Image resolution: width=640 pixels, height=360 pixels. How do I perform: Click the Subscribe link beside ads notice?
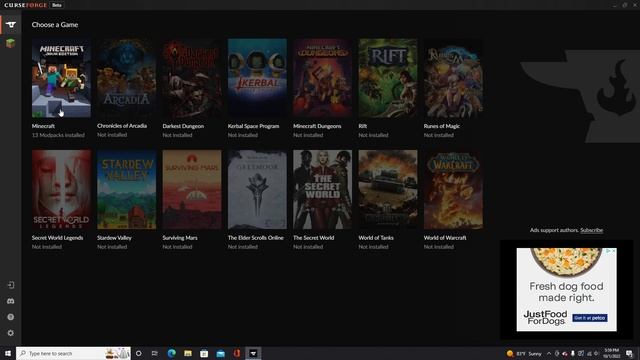tap(591, 230)
